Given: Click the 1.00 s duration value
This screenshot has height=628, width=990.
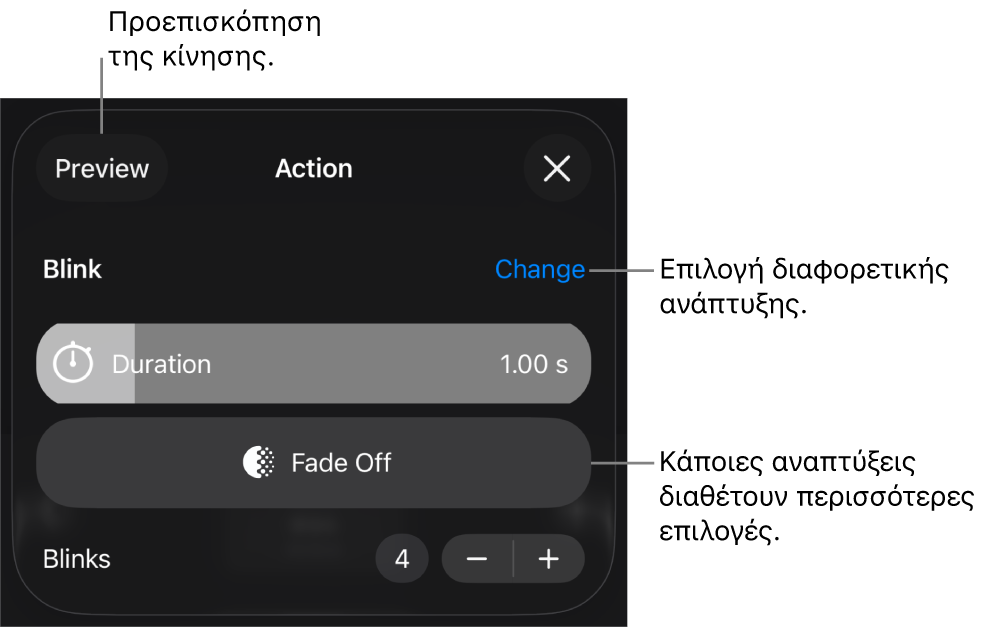Looking at the screenshot, I should click(x=534, y=364).
